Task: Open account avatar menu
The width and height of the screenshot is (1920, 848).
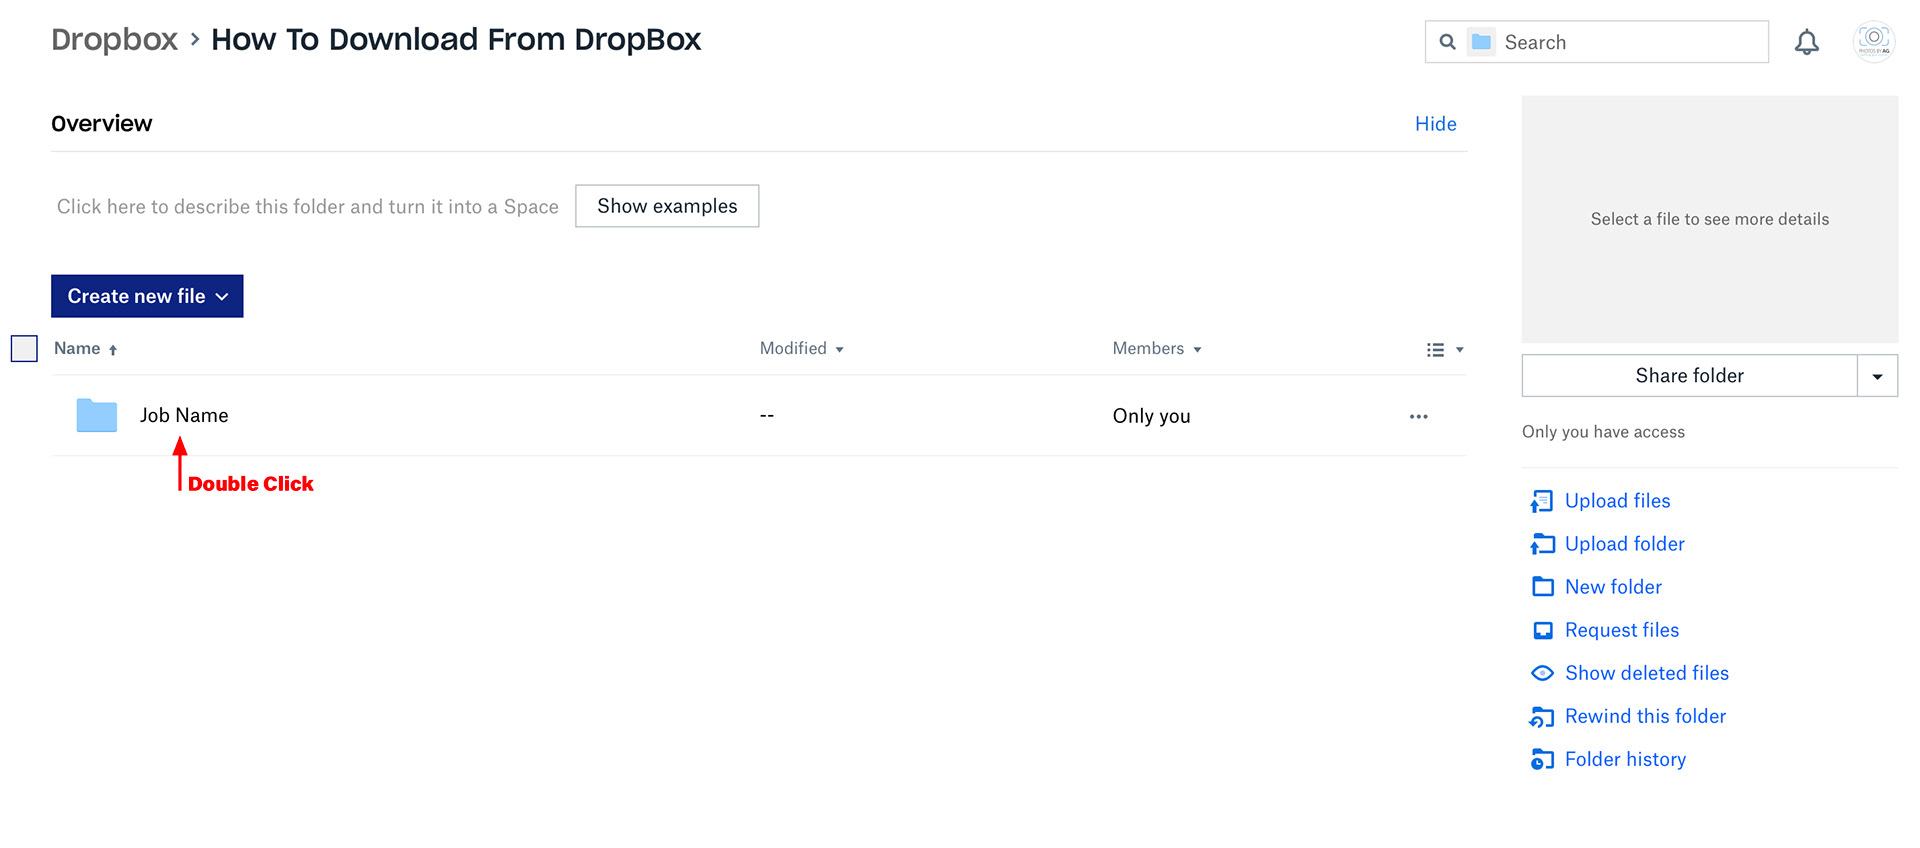Action: pos(1874,42)
